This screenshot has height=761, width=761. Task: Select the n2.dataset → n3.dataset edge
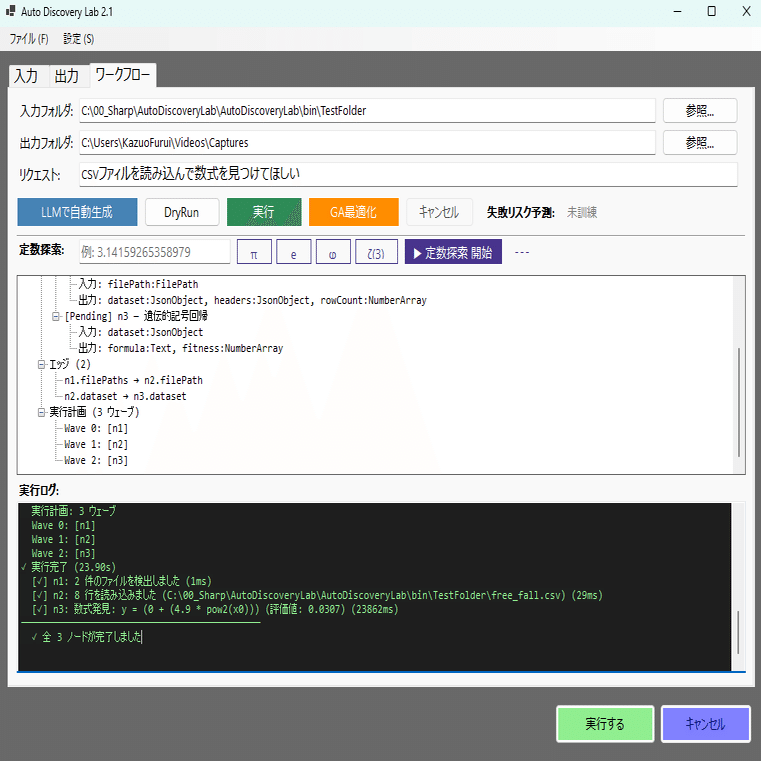[125, 397]
